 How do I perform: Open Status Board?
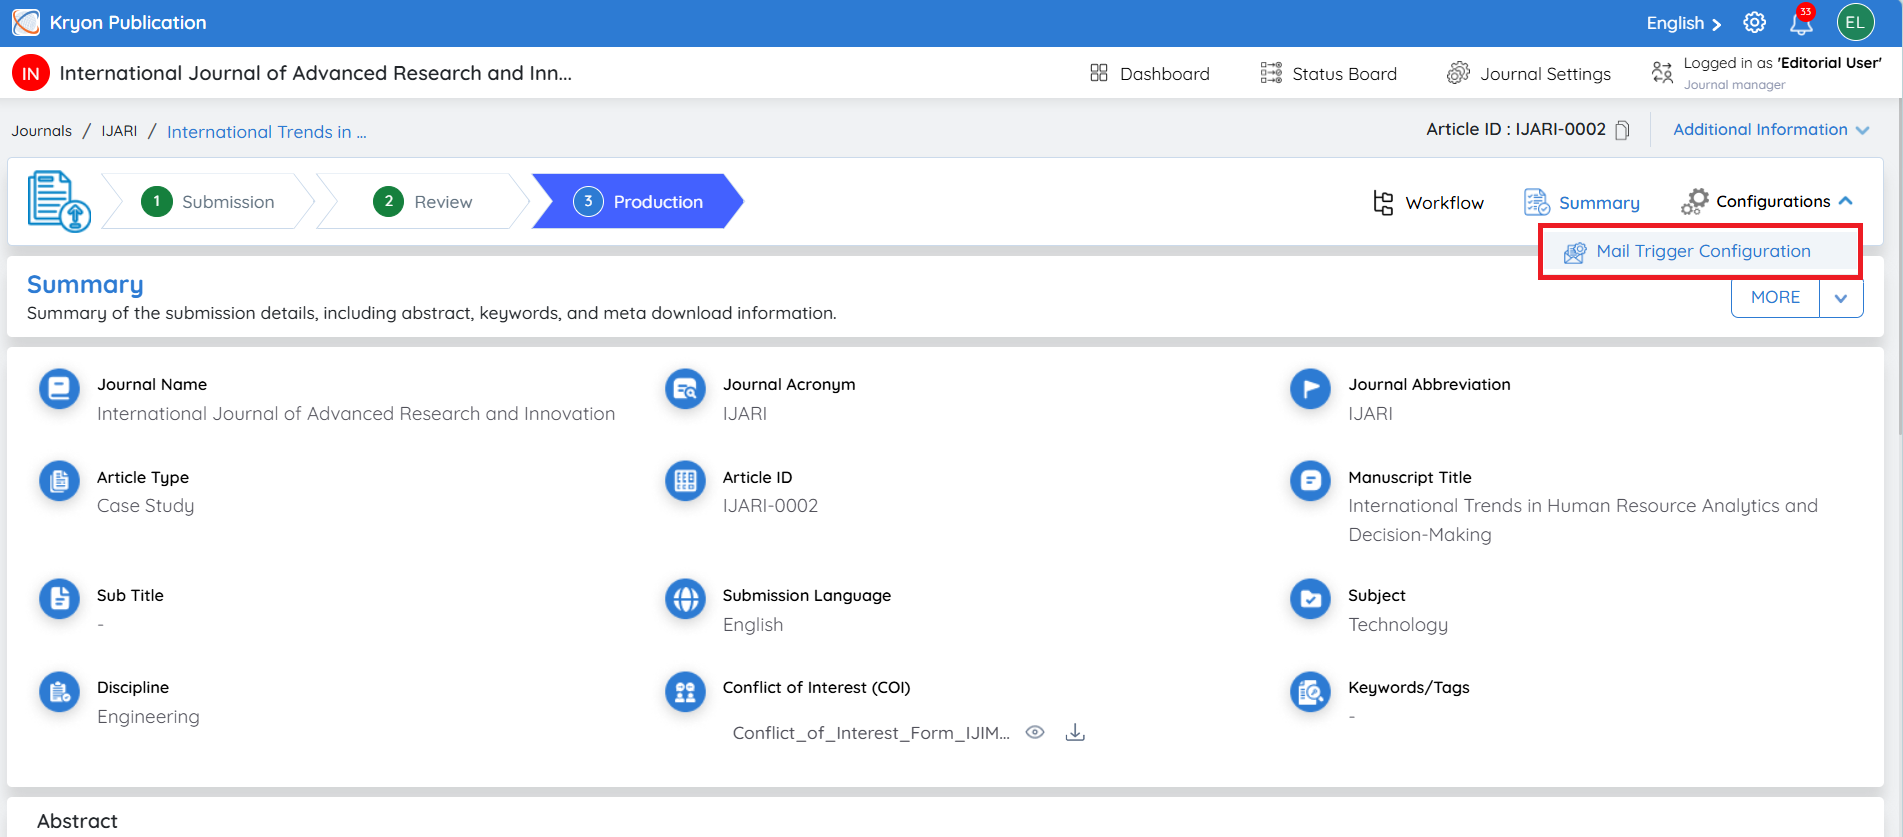(x=1328, y=73)
